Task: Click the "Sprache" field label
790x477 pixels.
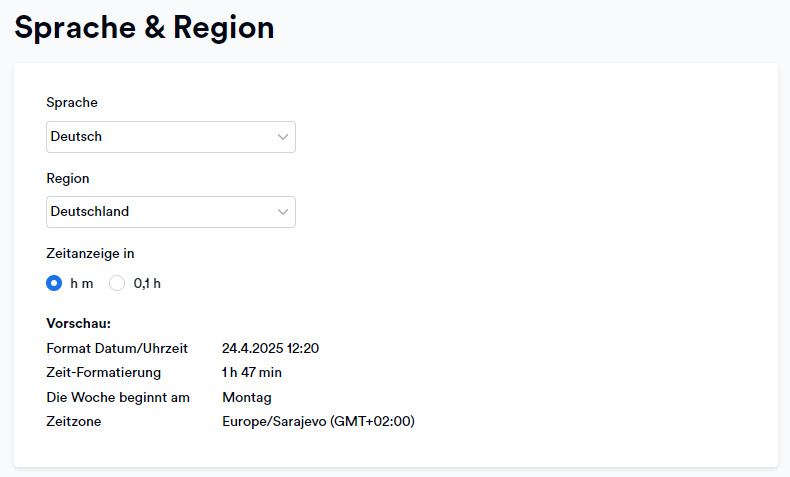Action: click(x=72, y=102)
